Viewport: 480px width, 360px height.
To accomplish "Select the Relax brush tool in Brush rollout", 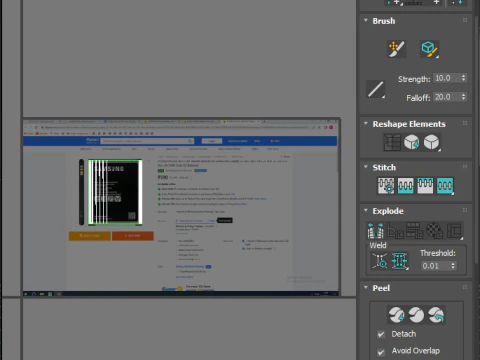I will 429,49.
